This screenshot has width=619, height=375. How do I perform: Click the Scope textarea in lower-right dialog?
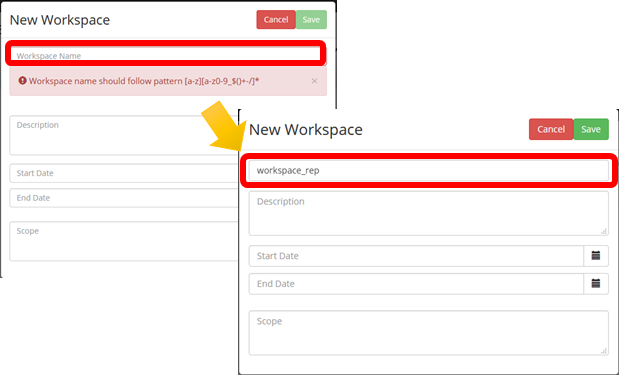tap(429, 333)
